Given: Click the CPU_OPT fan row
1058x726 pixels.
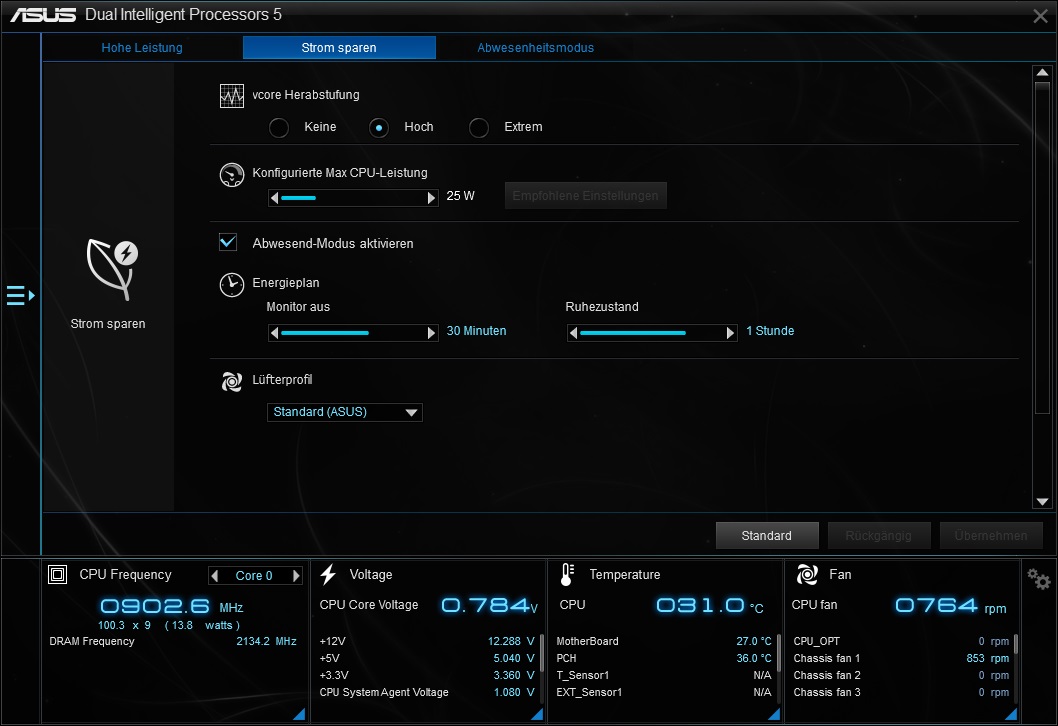Looking at the screenshot, I should click(901, 642).
